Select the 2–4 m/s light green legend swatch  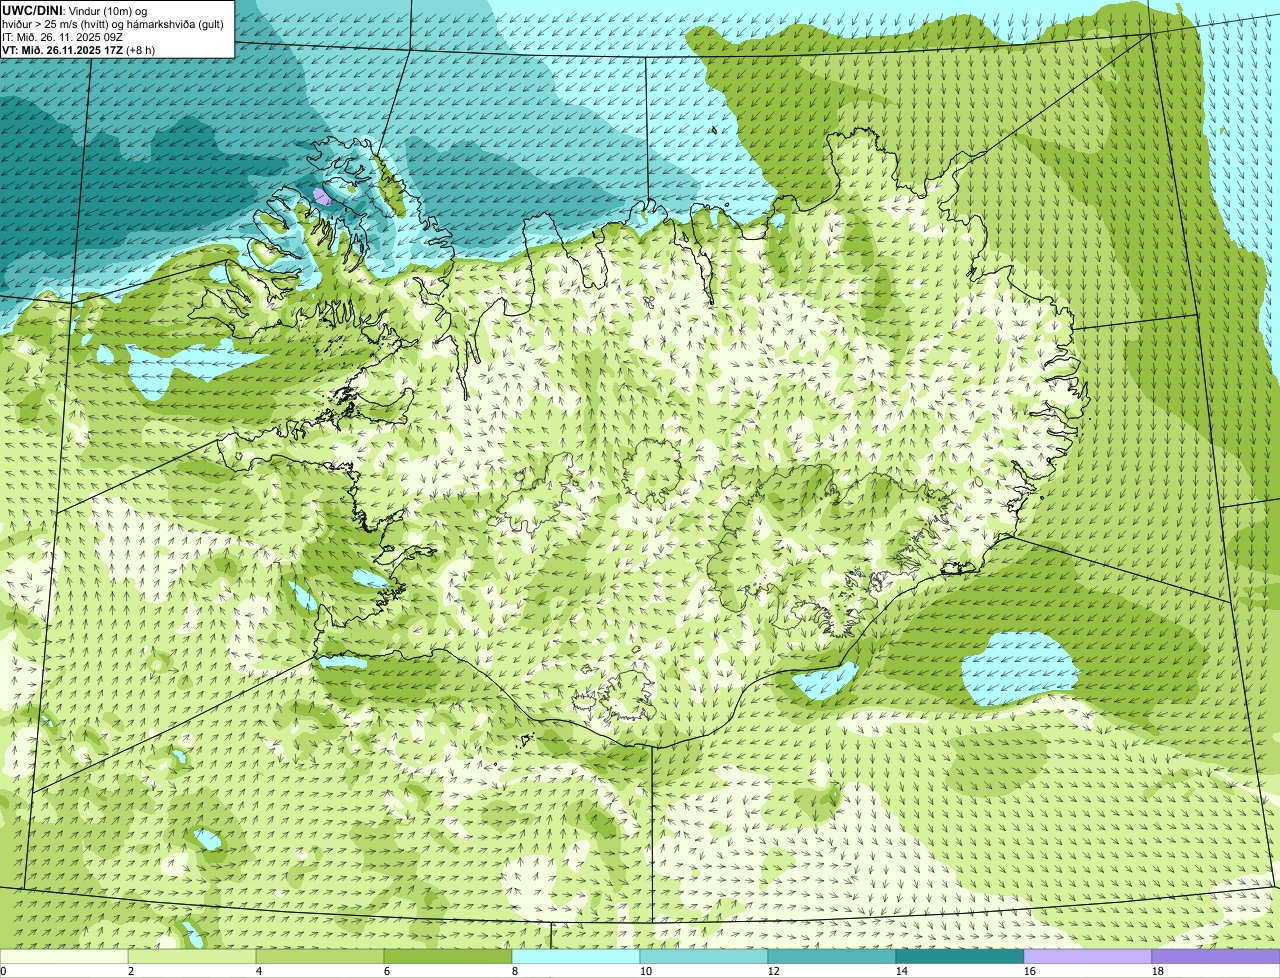point(192,957)
